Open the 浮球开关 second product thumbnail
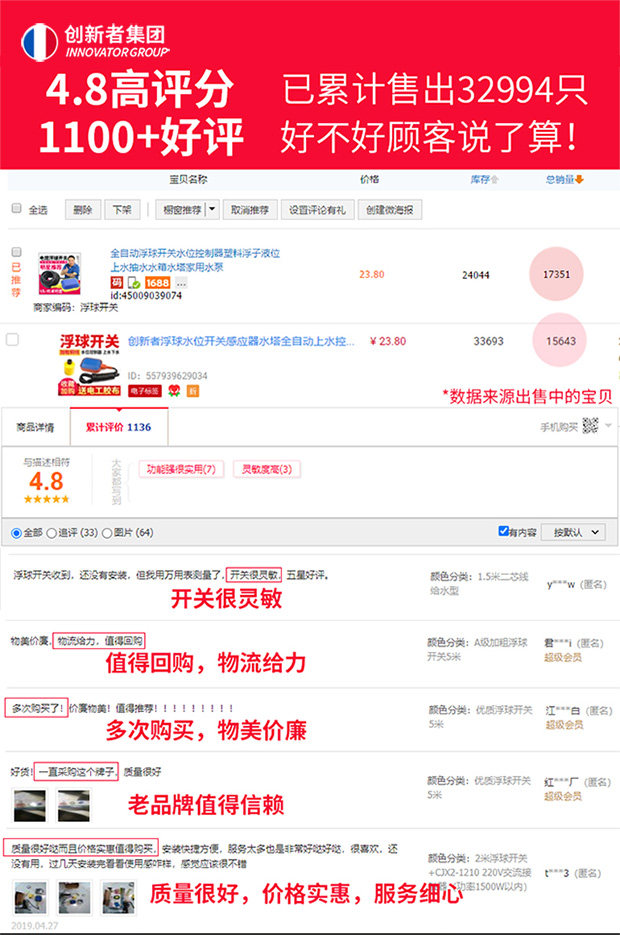The height and width of the screenshot is (935, 620). [x=89, y=364]
